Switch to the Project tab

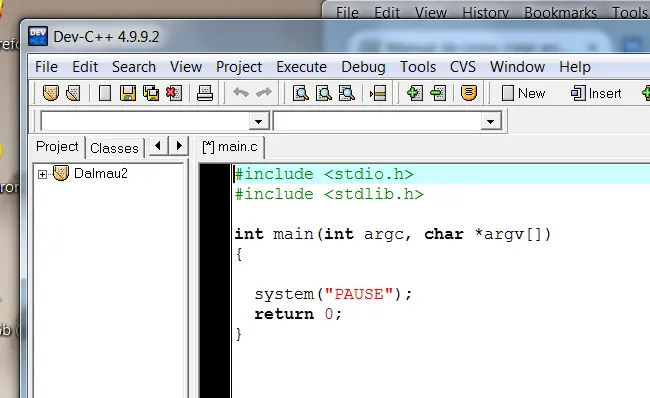(57, 147)
